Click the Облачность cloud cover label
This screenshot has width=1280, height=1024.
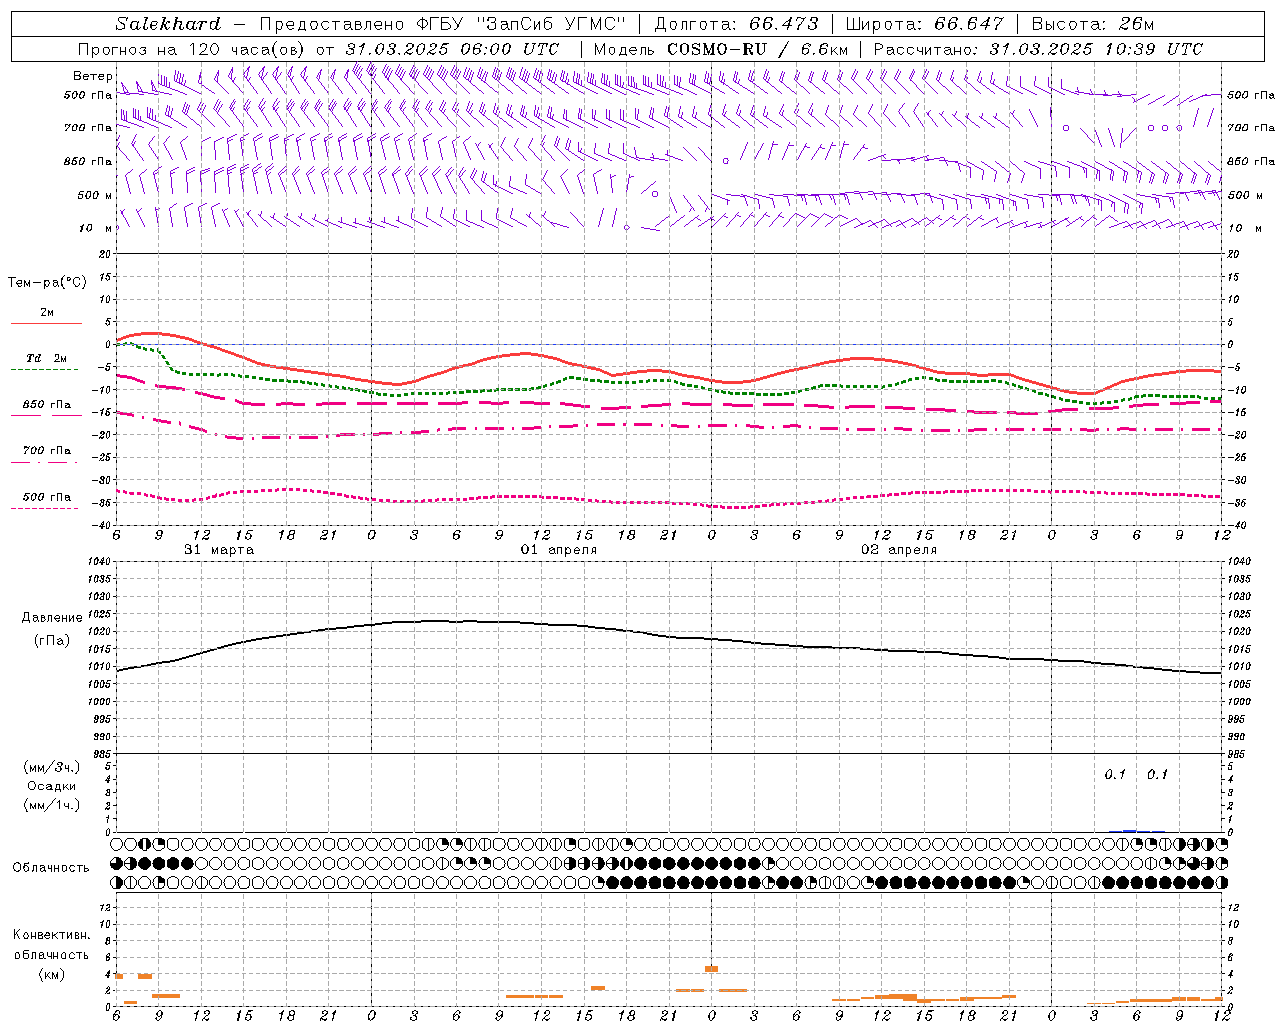[x=51, y=867]
